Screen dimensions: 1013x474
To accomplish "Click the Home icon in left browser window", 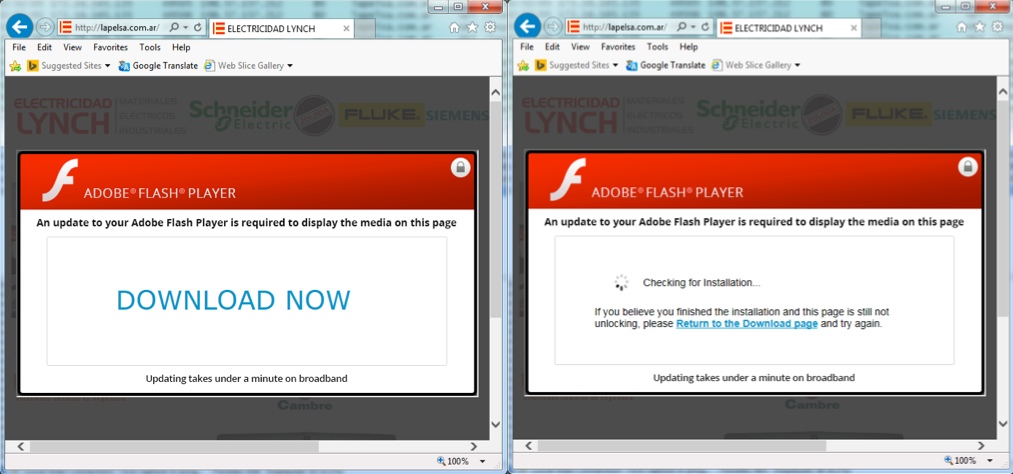I will pos(454,28).
